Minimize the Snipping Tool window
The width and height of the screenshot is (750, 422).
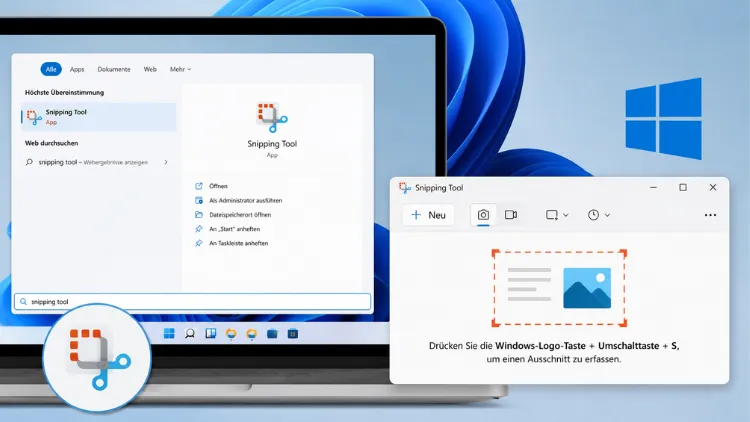(653, 188)
